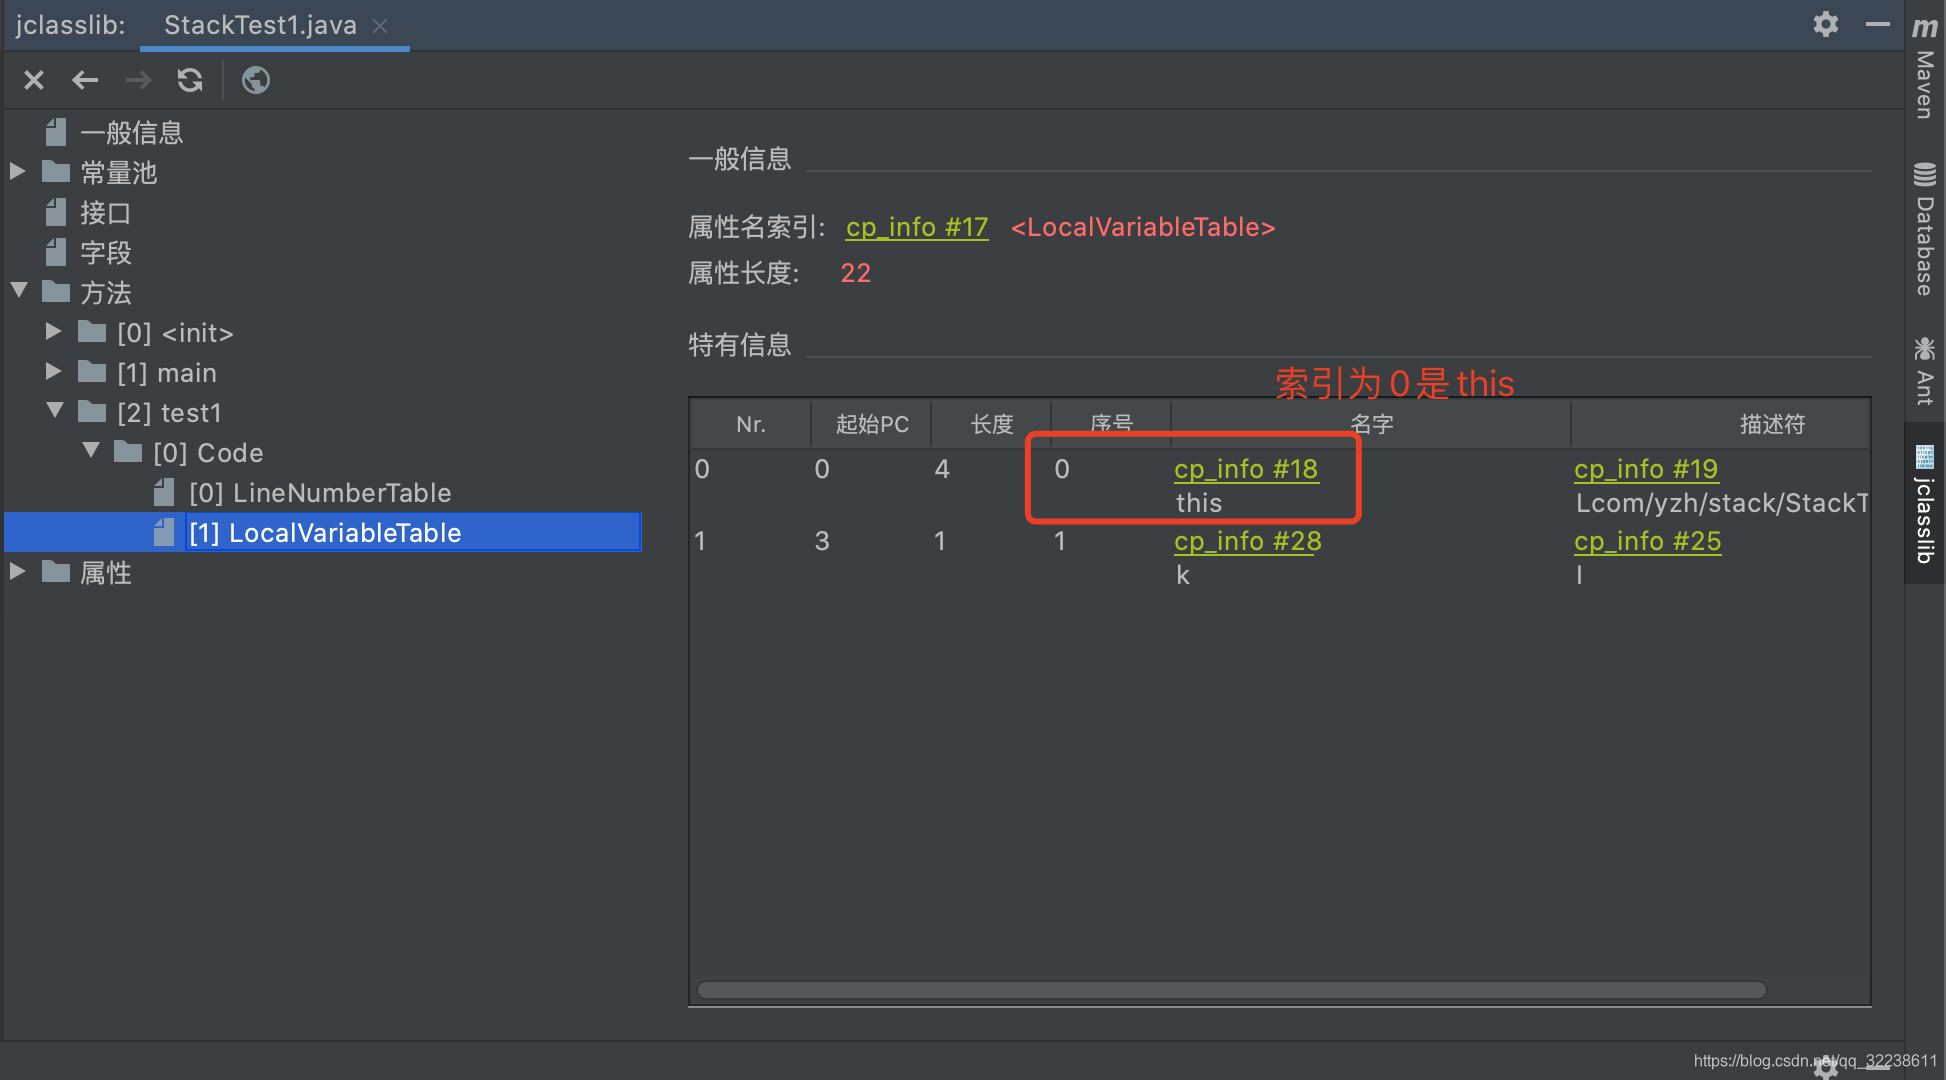This screenshot has height=1080, width=1946.
Task: Select the 字段 tree node
Action: coord(105,253)
